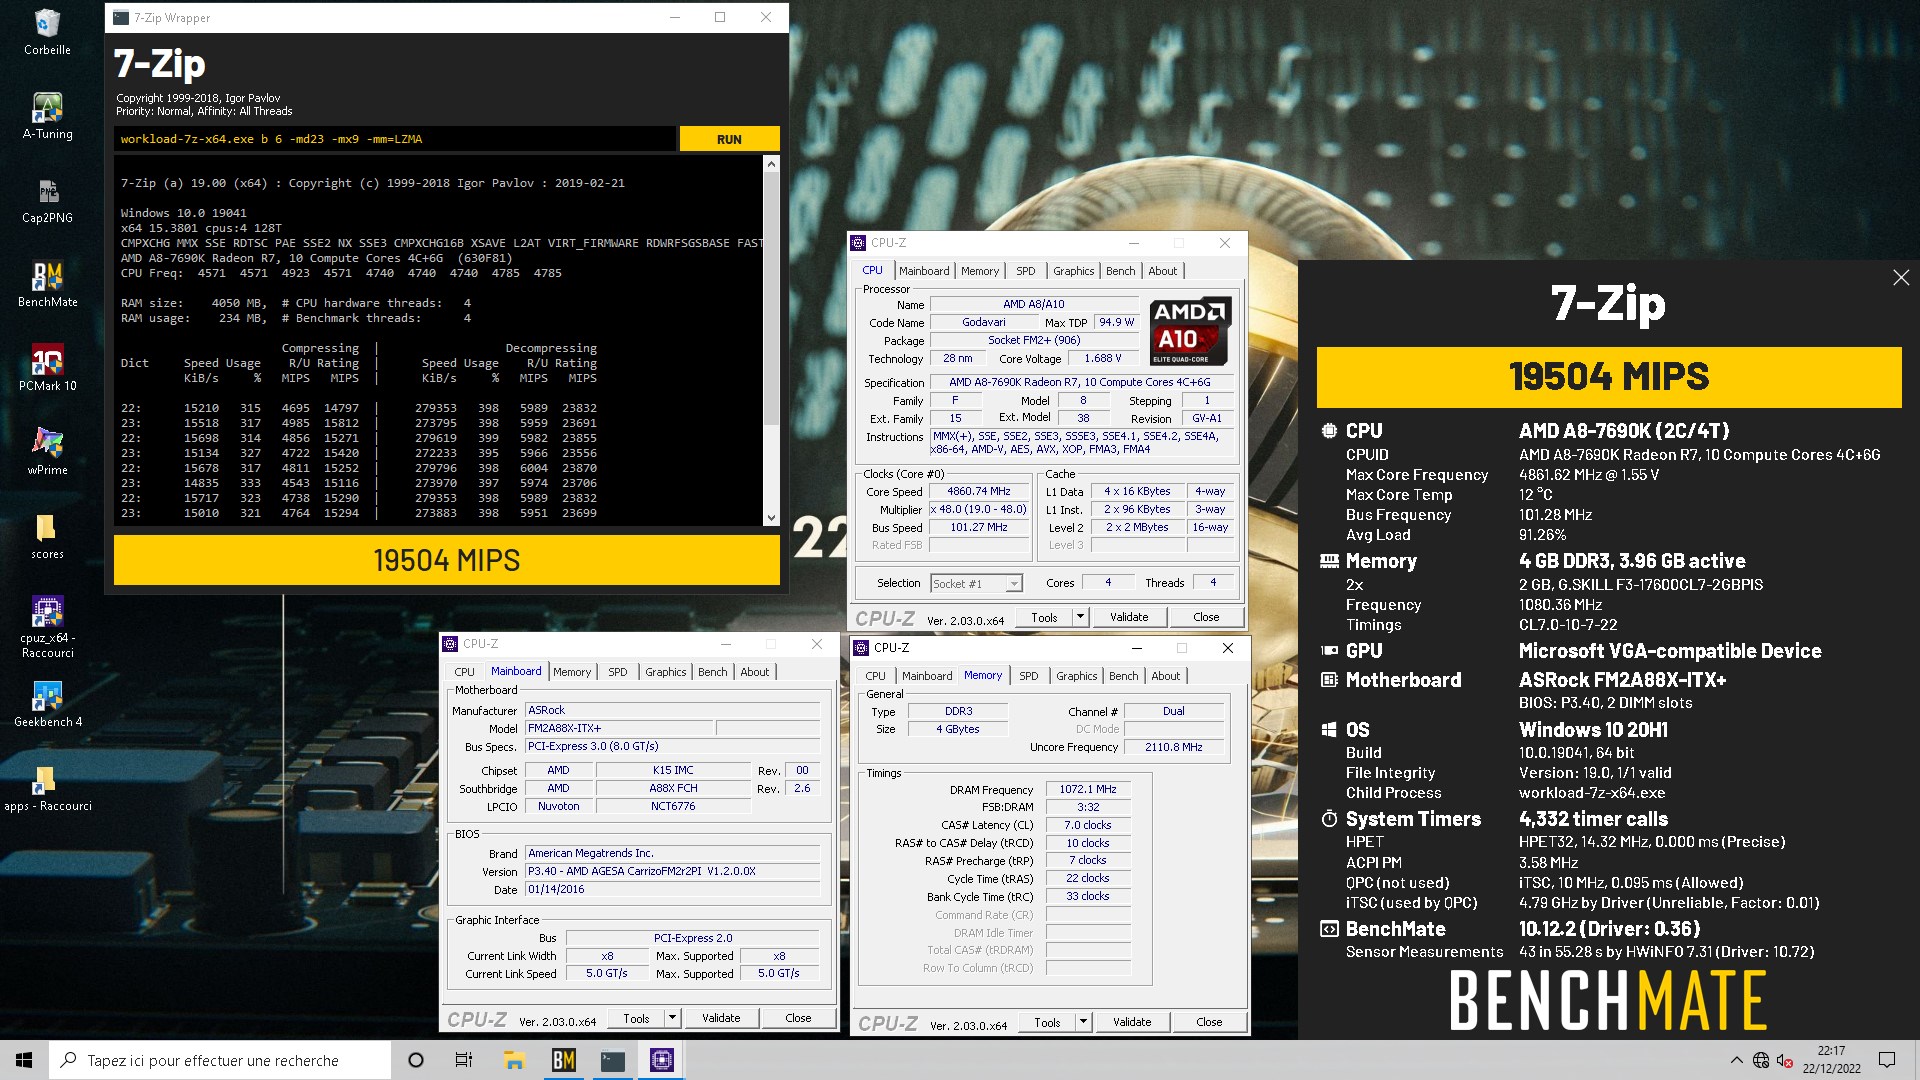
Task: Click Close in Memory CPU-Z window
Action: point(1209,1022)
